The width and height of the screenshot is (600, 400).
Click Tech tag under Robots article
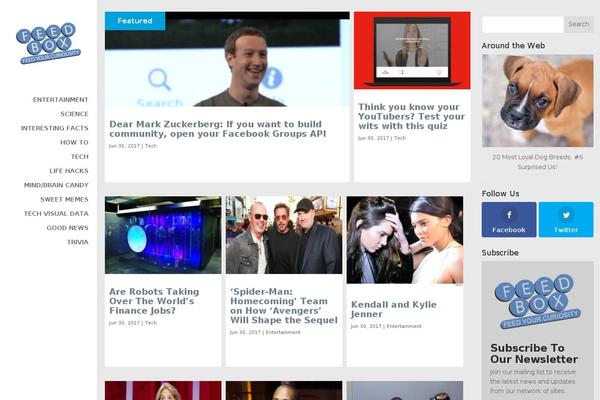151,323
